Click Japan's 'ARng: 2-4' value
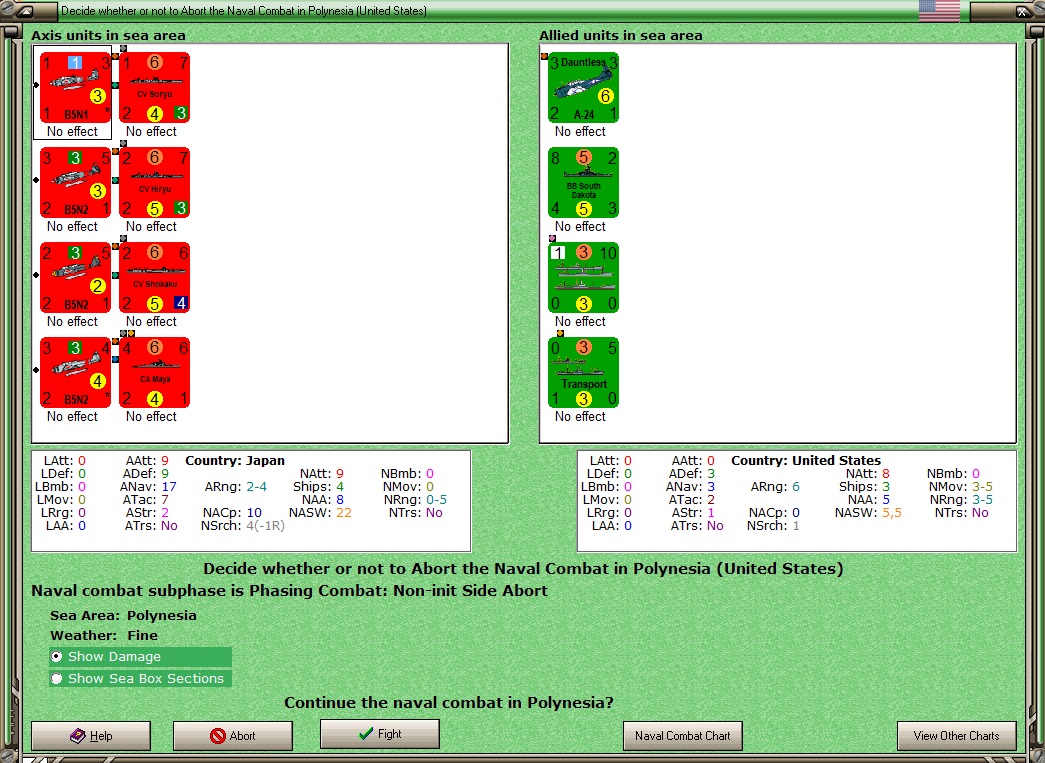 [x=235, y=486]
